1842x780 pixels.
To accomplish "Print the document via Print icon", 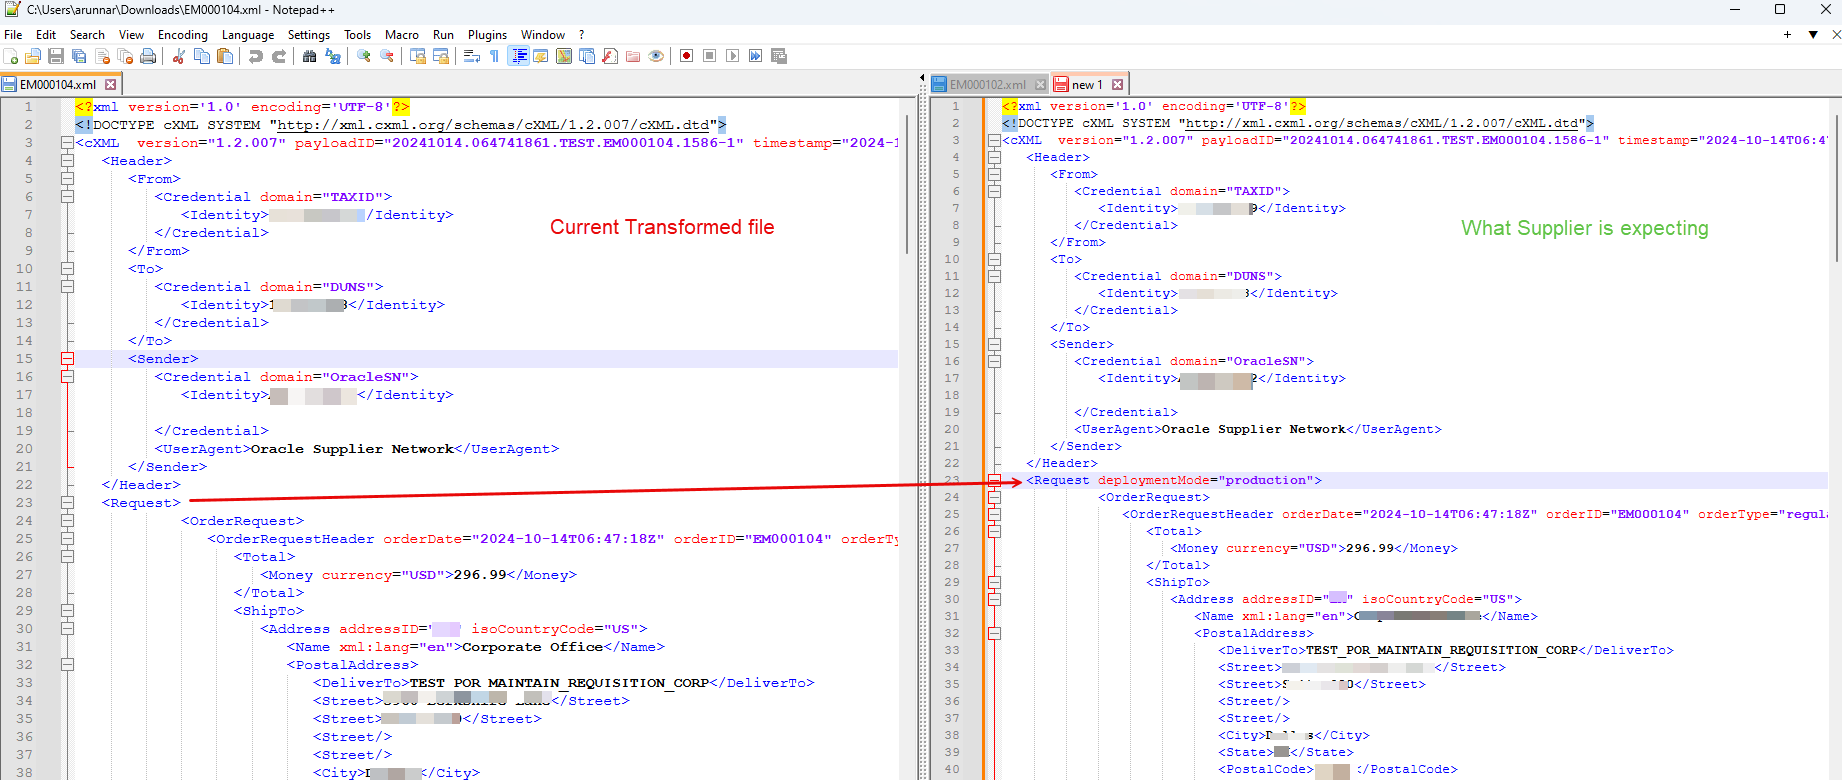I will 148,56.
